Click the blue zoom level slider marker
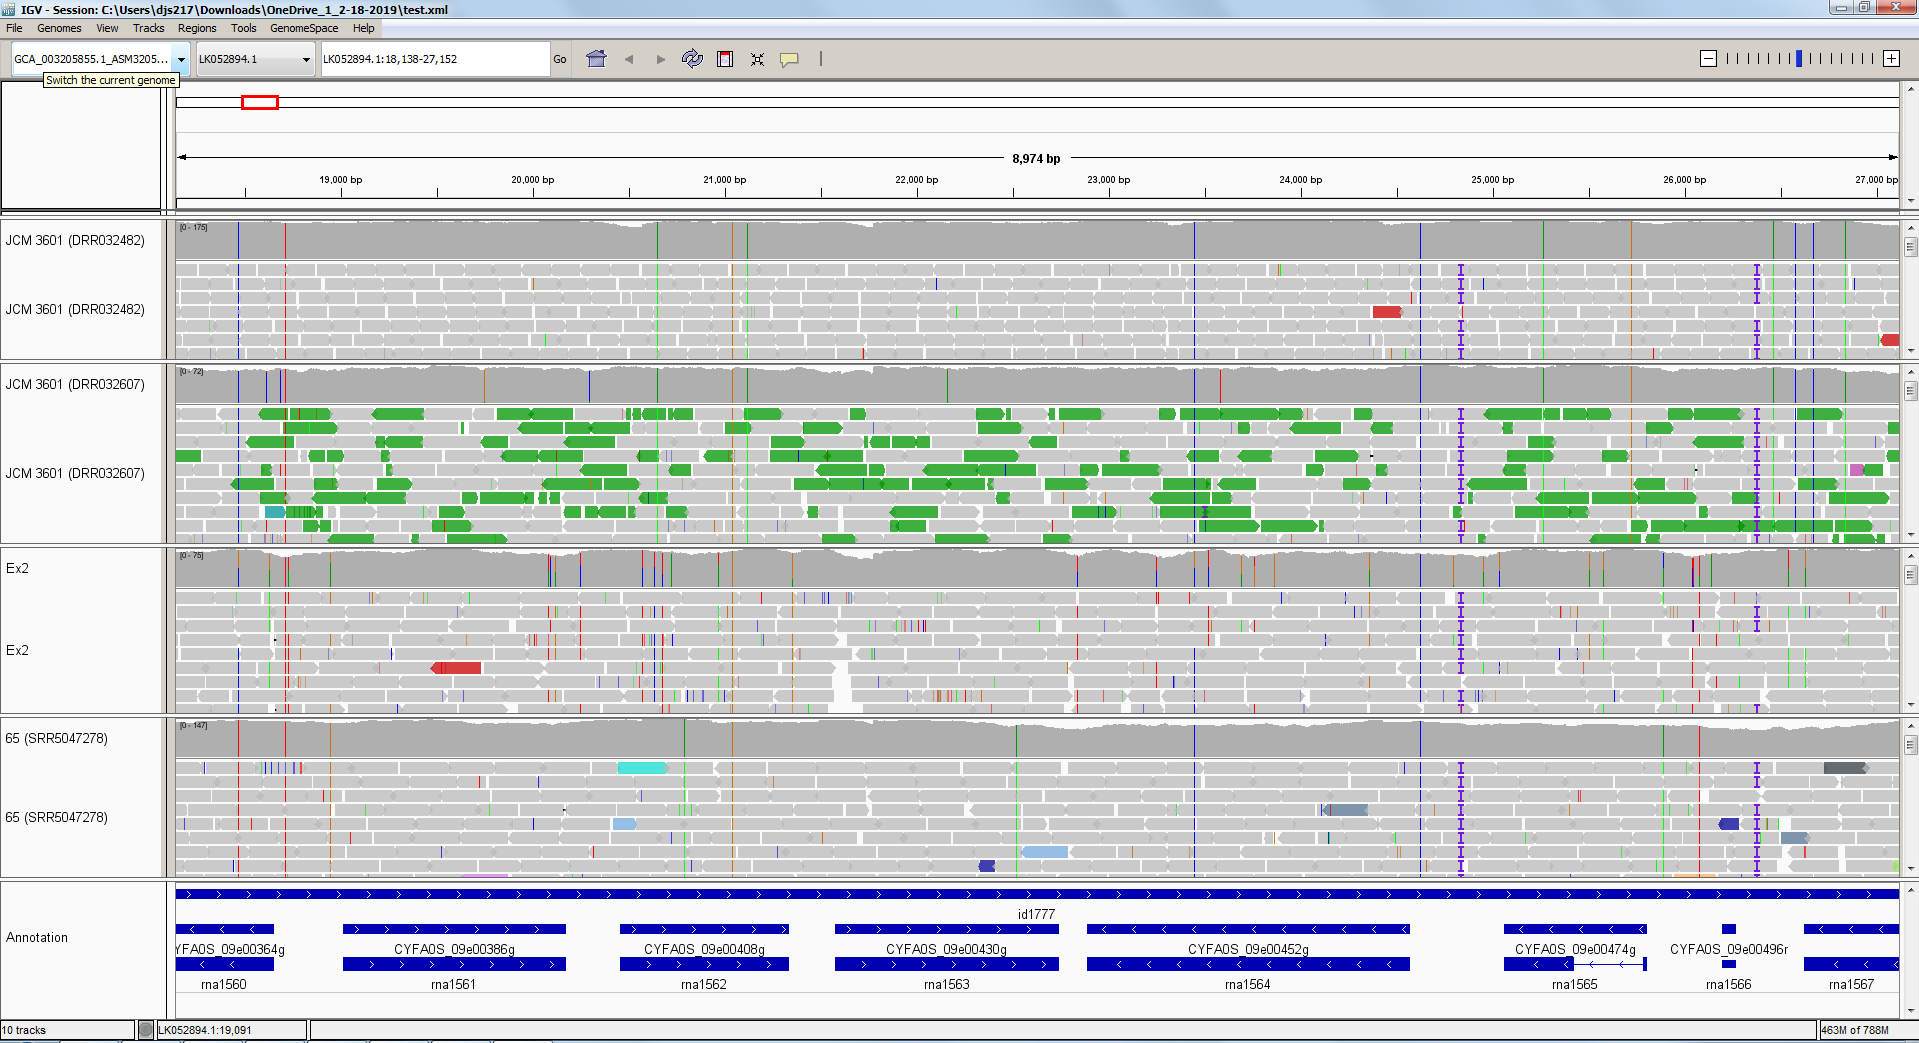 pyautogui.click(x=1799, y=59)
